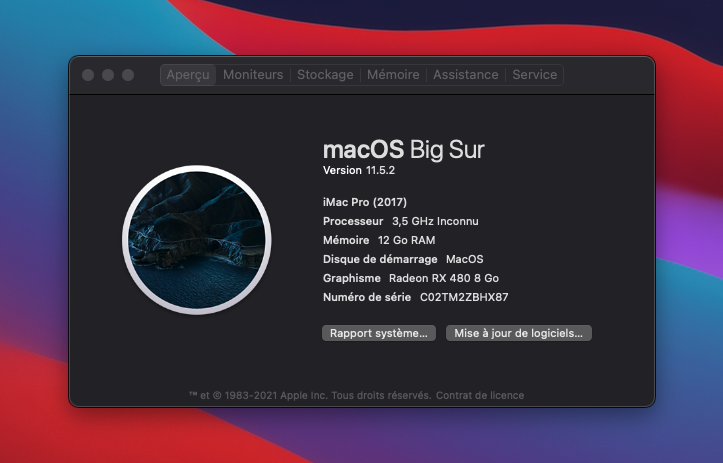Click the serial number C02TM2ZBHX87
Viewport: 723px width, 463px height.
click(464, 297)
